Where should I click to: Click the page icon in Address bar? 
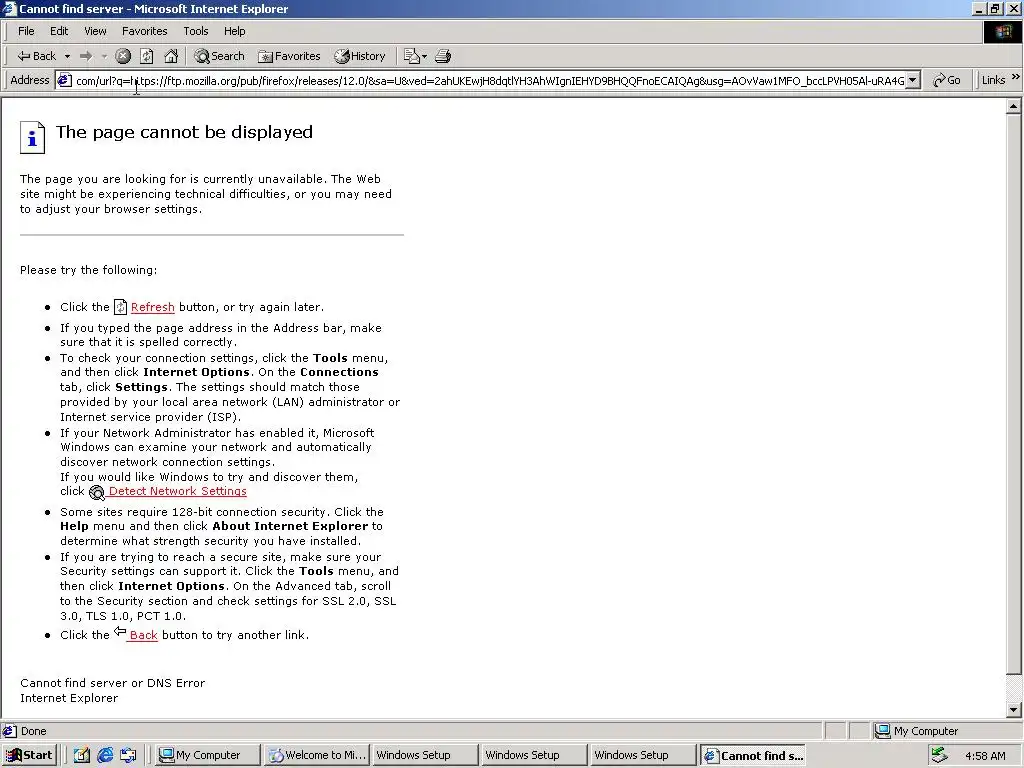(x=64, y=80)
